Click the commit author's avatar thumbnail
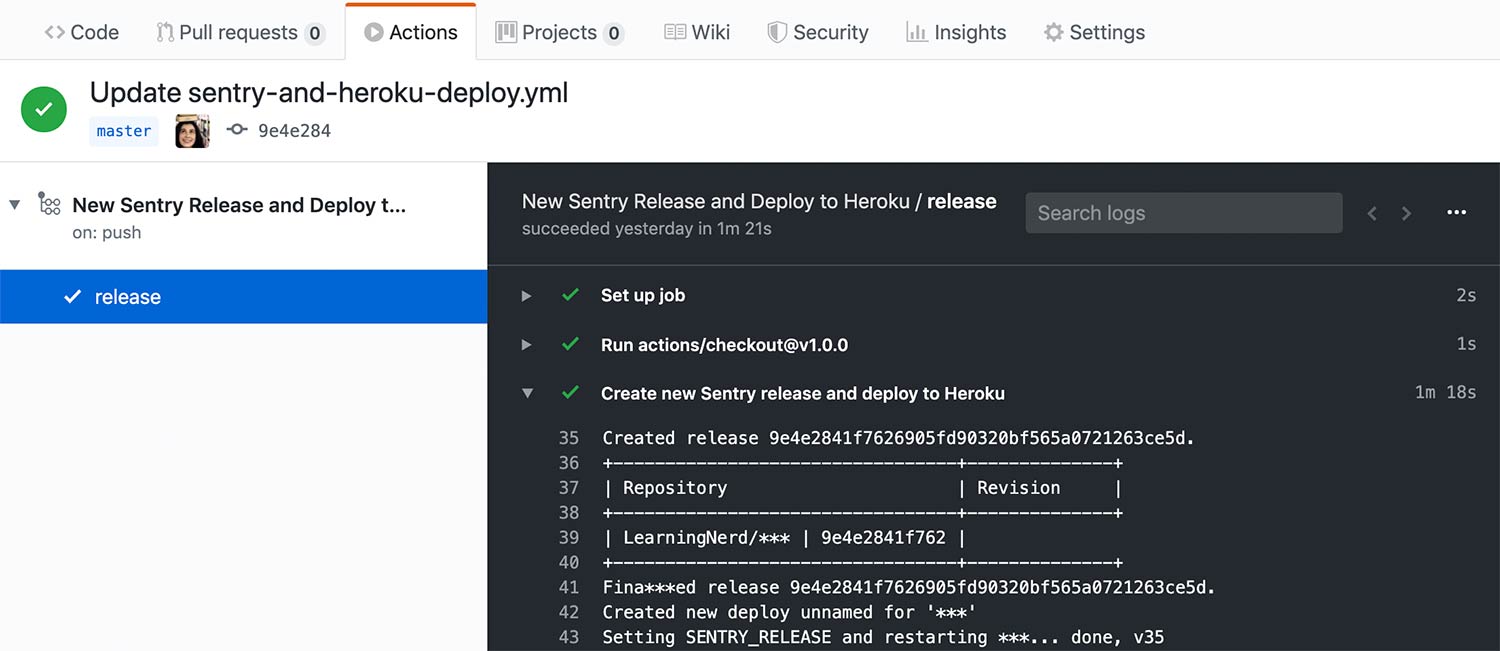The width and height of the screenshot is (1500, 651). pos(192,131)
